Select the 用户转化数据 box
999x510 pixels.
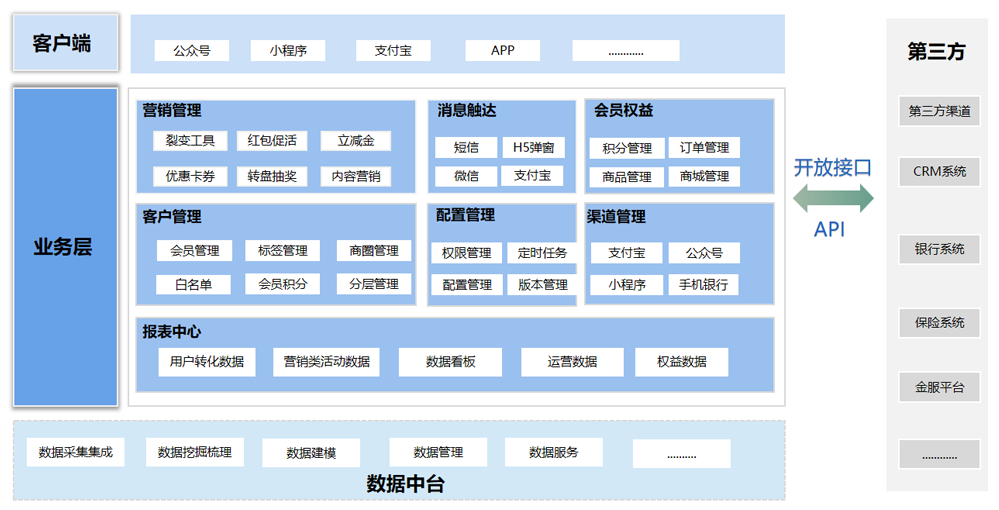pos(207,362)
